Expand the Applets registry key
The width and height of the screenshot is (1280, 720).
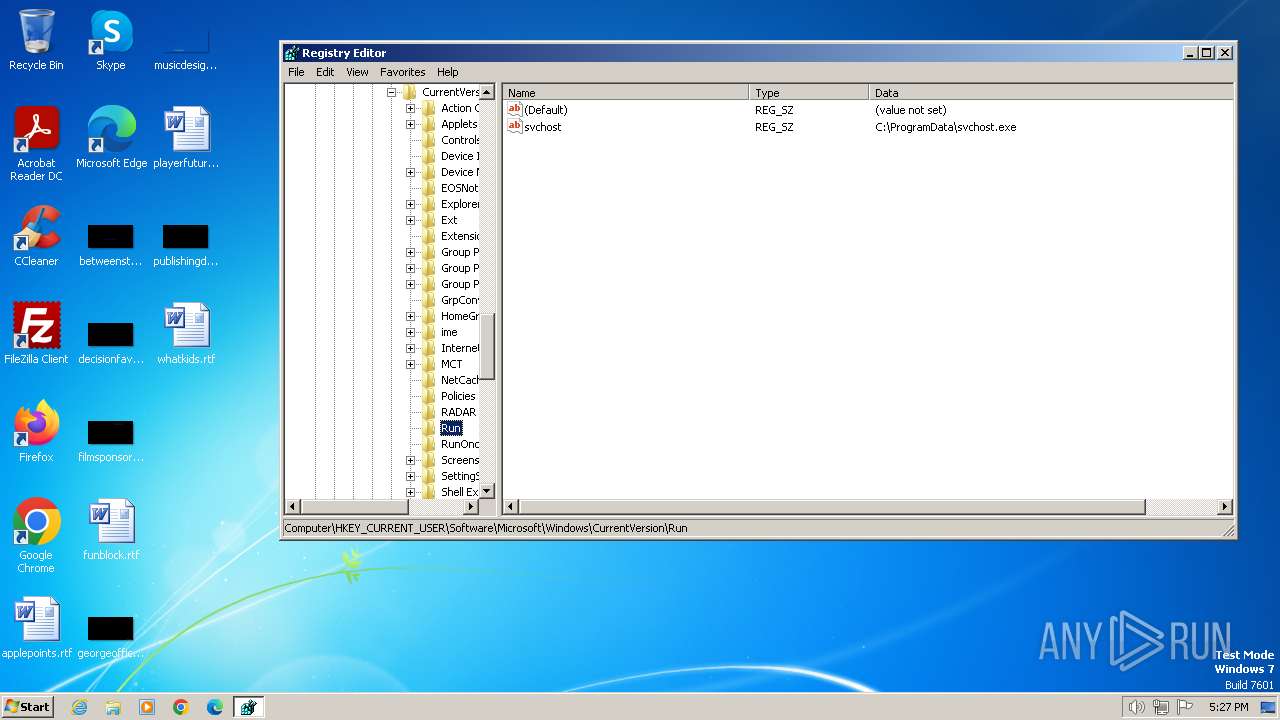(410, 124)
